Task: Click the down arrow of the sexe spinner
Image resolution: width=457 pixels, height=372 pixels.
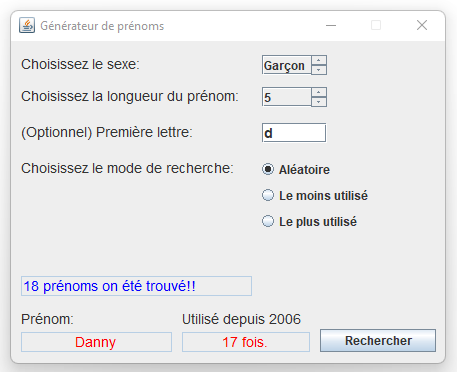Action: point(319,70)
